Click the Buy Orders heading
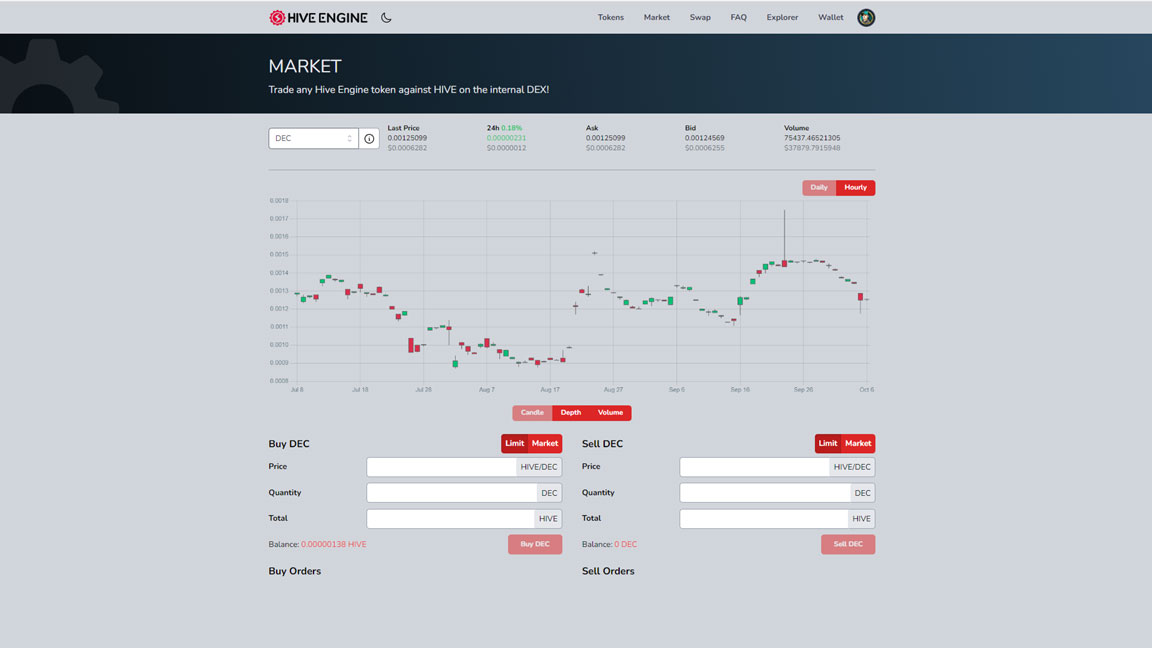The image size is (1152, 648). coord(295,571)
